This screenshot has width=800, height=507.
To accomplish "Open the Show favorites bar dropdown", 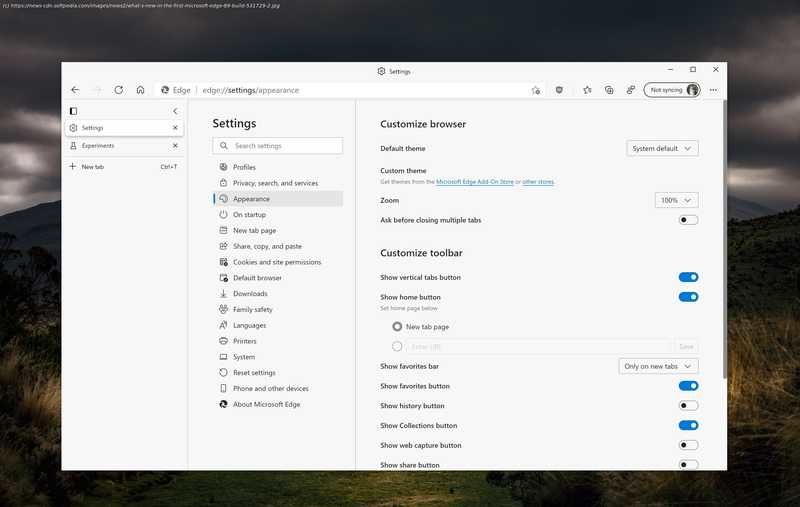I will tap(658, 366).
